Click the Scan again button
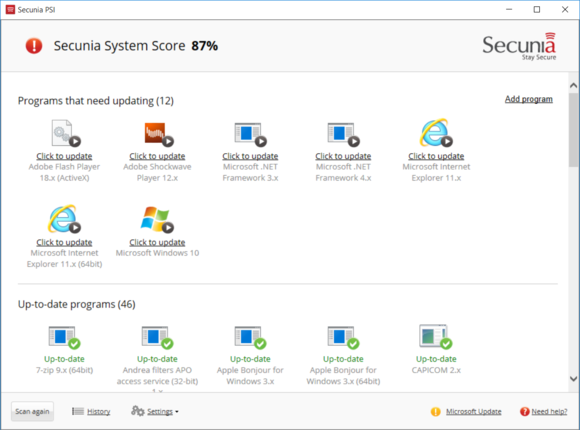Screen dimensions: 580x430 point(32,411)
